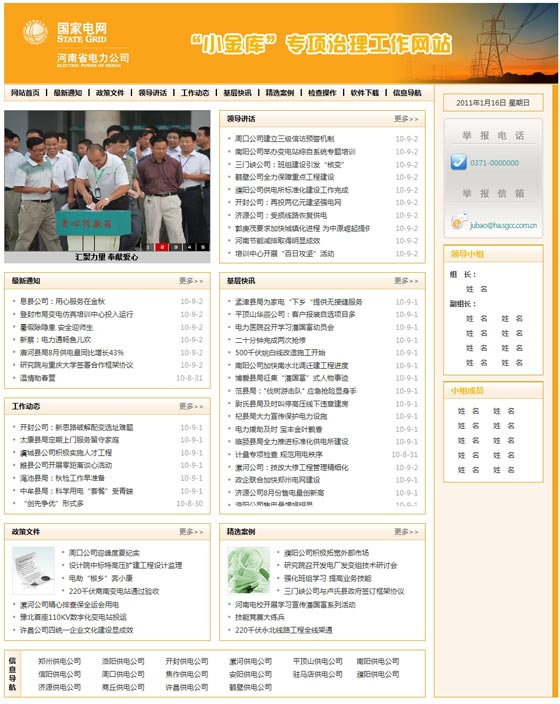This screenshot has height=704, width=560.
Task: Open policy item 220千伏南南变电站通过验收
Action: click(114, 591)
